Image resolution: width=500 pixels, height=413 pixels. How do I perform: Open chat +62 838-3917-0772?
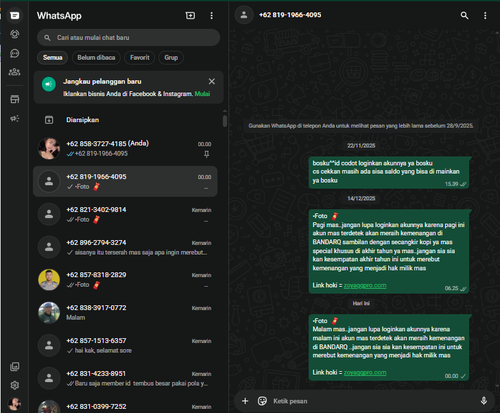[x=125, y=313]
